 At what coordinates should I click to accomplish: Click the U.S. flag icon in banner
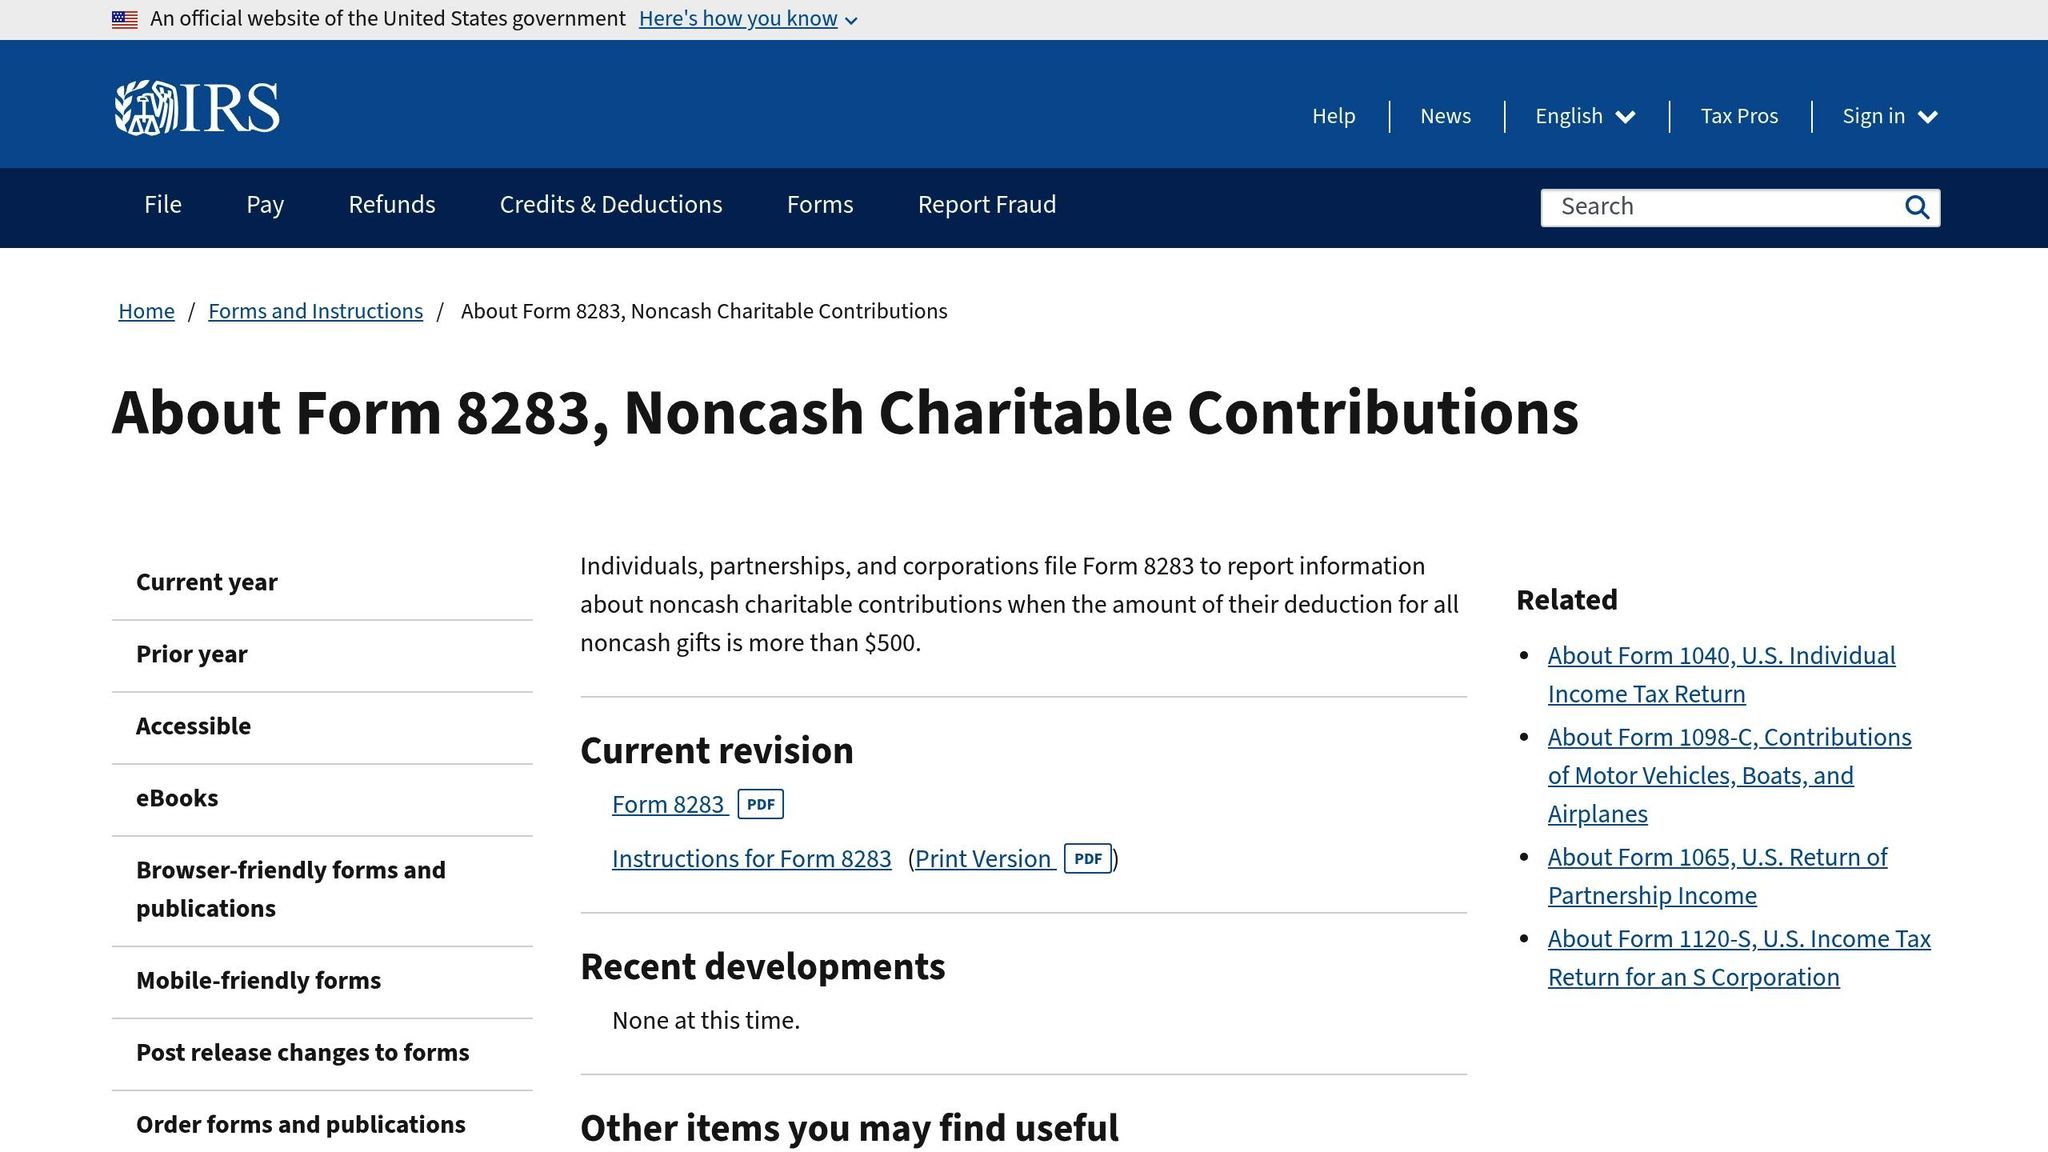coord(124,18)
